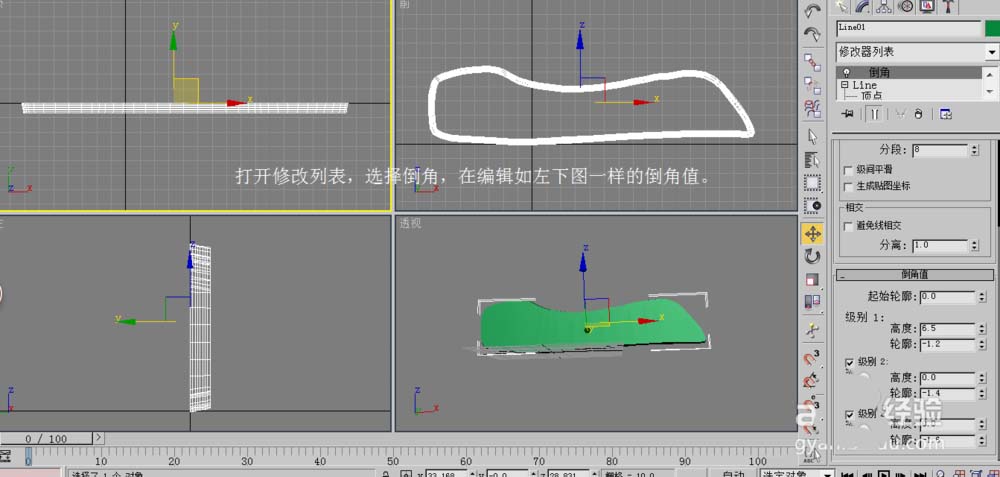
Task: Open Configure Modifier Sets icon
Action: tap(946, 114)
